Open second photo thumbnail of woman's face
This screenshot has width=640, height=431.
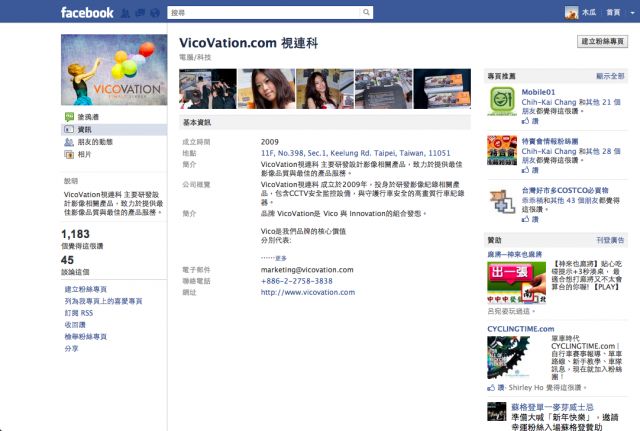[x=267, y=89]
